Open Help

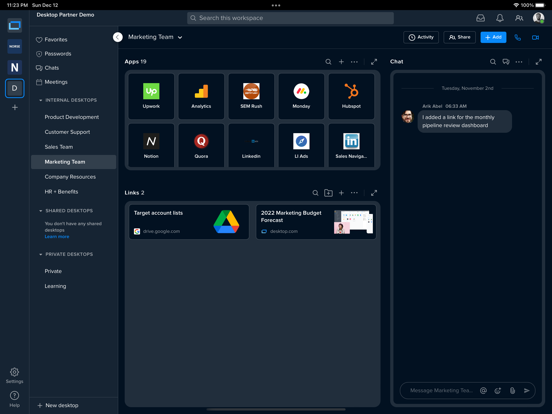coord(14,399)
